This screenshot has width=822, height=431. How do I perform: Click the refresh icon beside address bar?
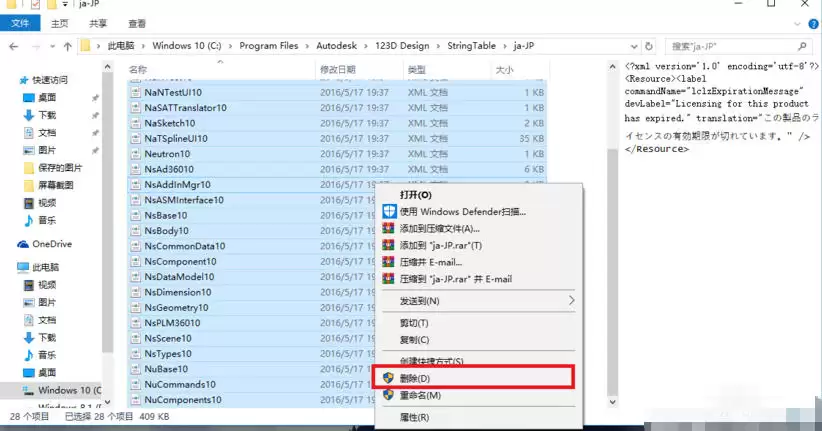(649, 46)
